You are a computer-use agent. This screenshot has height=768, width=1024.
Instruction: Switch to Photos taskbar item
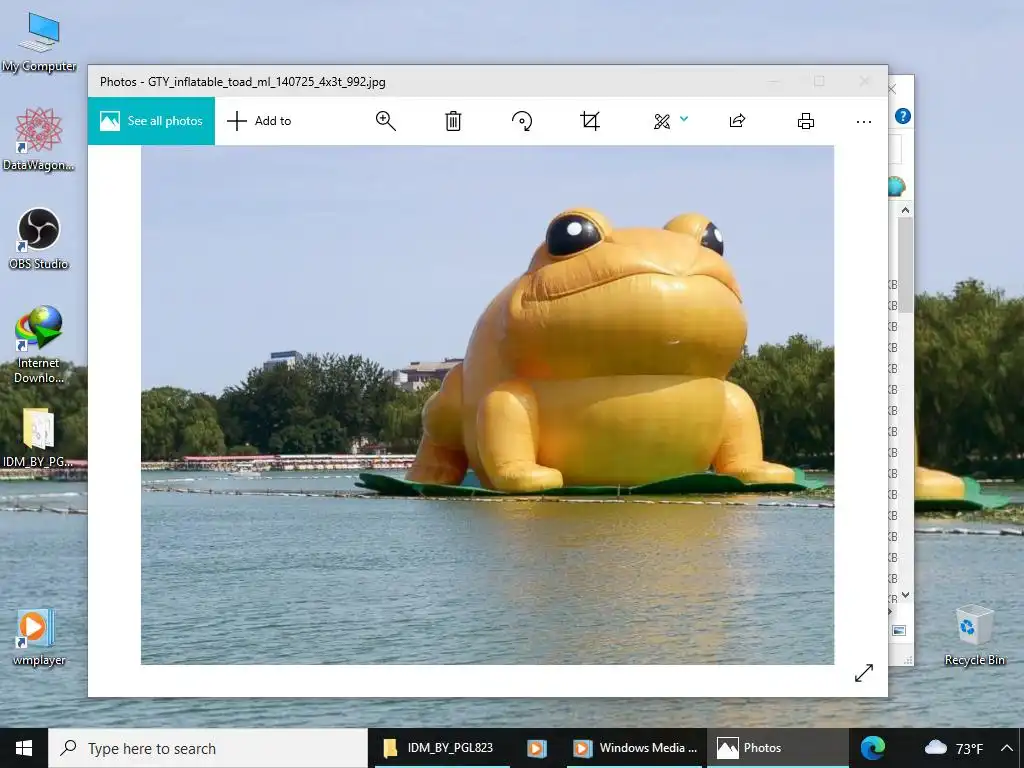[x=777, y=748]
